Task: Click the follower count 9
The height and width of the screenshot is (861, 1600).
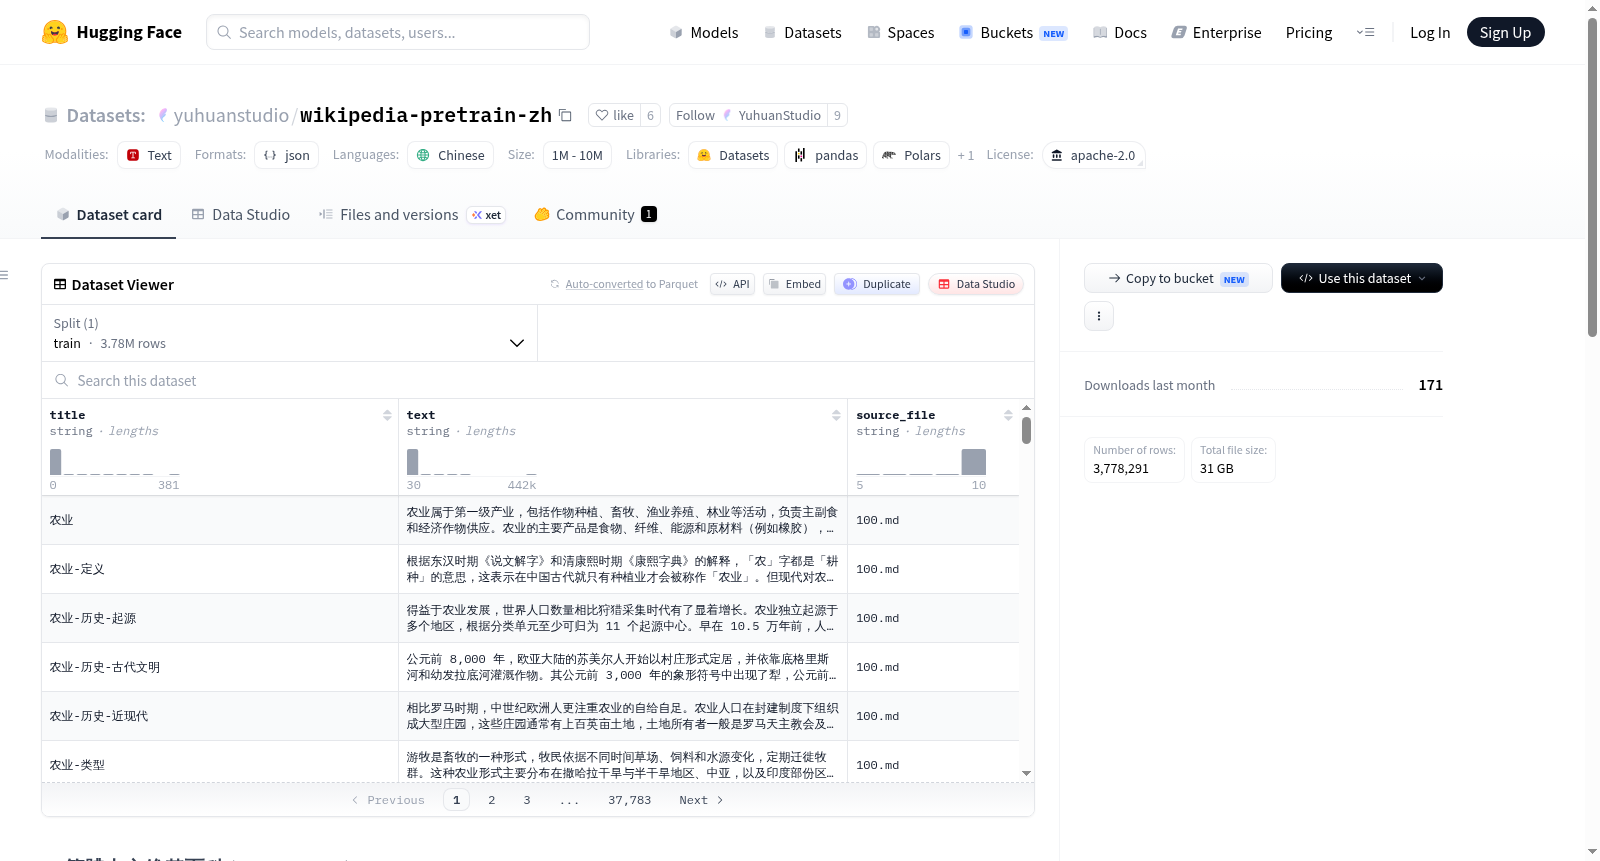Action: tap(837, 115)
